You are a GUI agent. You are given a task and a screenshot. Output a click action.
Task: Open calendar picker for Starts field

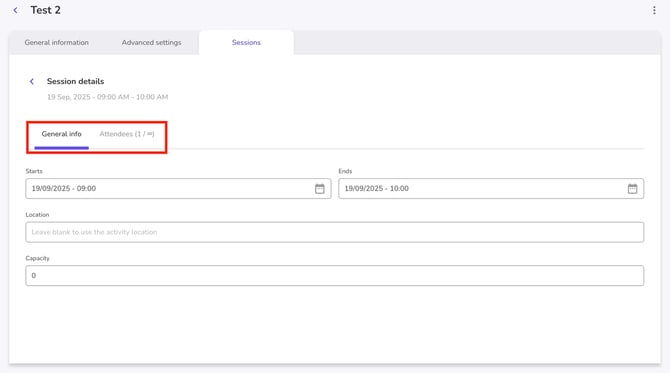point(320,188)
